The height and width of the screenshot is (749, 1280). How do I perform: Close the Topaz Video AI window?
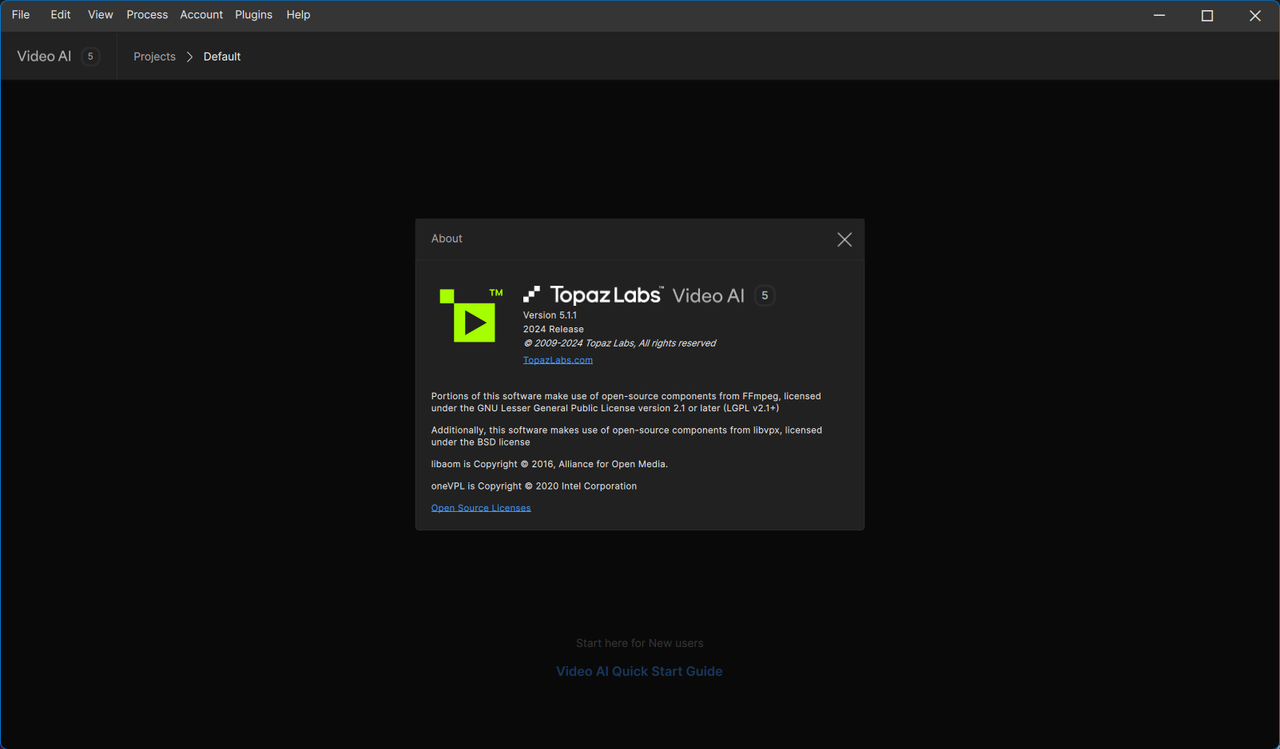(1255, 16)
